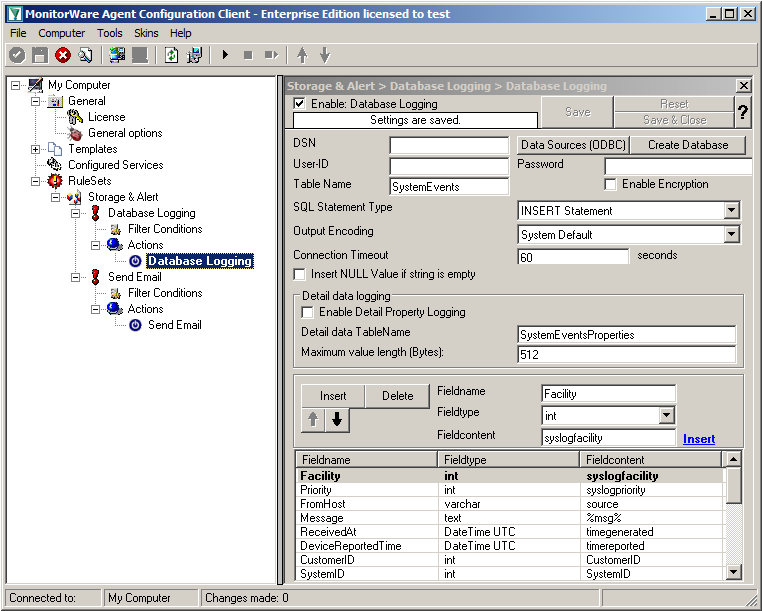Click the connect to computer toolbar icon
Screen dimensions: 762x611
[117, 55]
